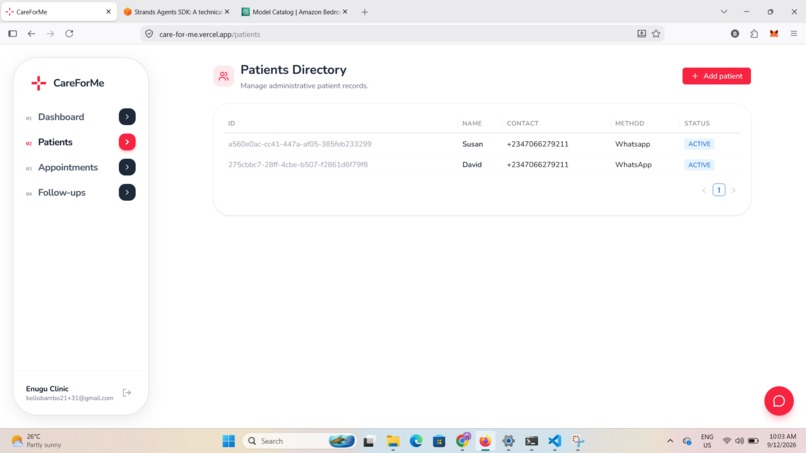Screen dimensions: 806x453
Task: Click the ID column header
Action: click(x=232, y=123)
